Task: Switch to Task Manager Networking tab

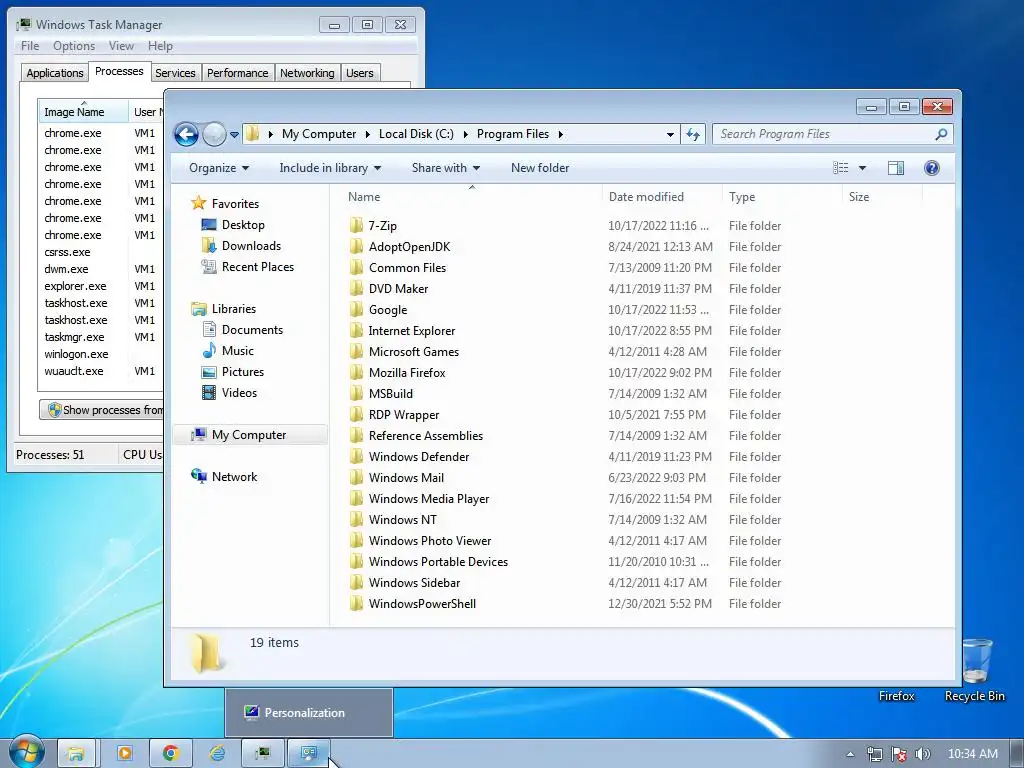Action: pyautogui.click(x=307, y=73)
